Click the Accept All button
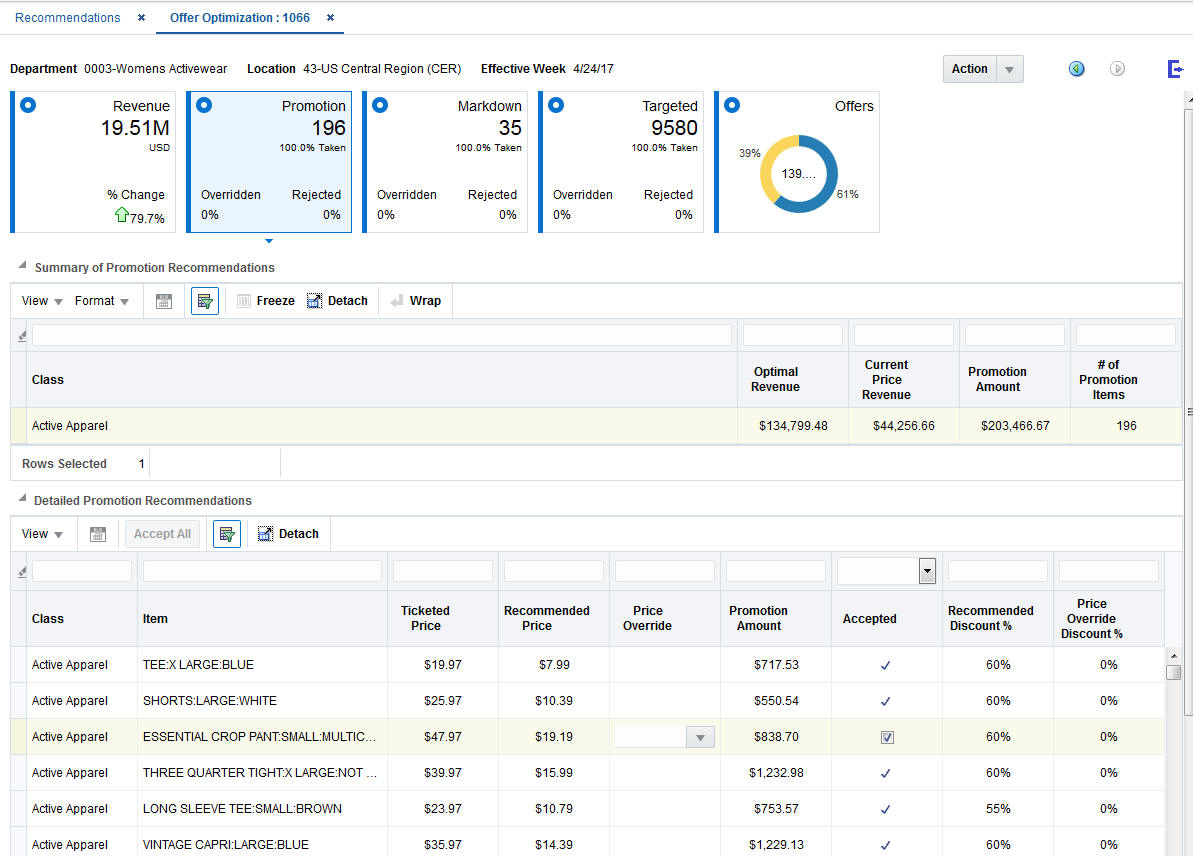 point(162,533)
